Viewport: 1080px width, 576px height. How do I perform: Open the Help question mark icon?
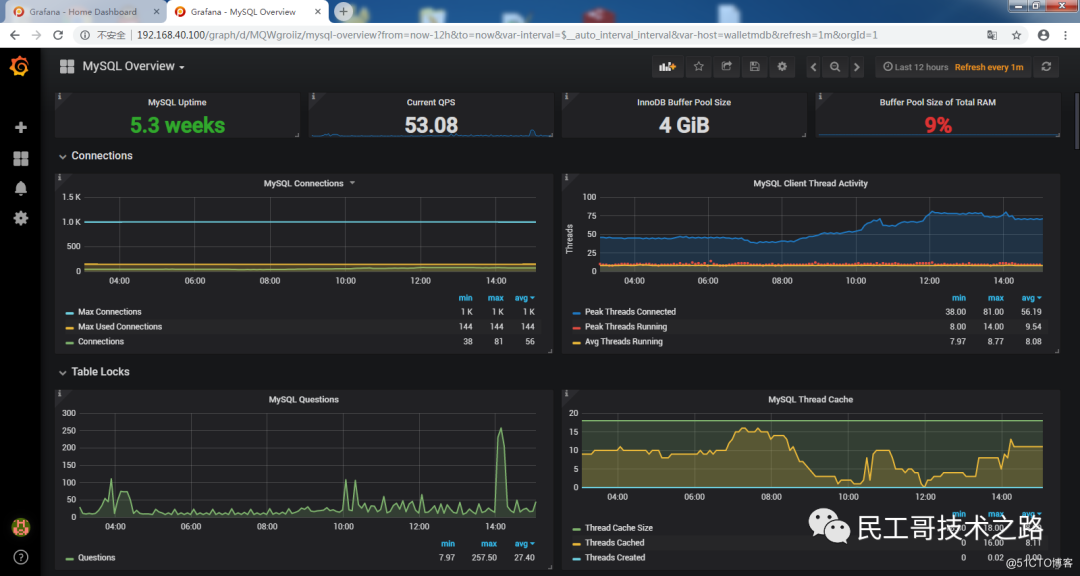21,557
